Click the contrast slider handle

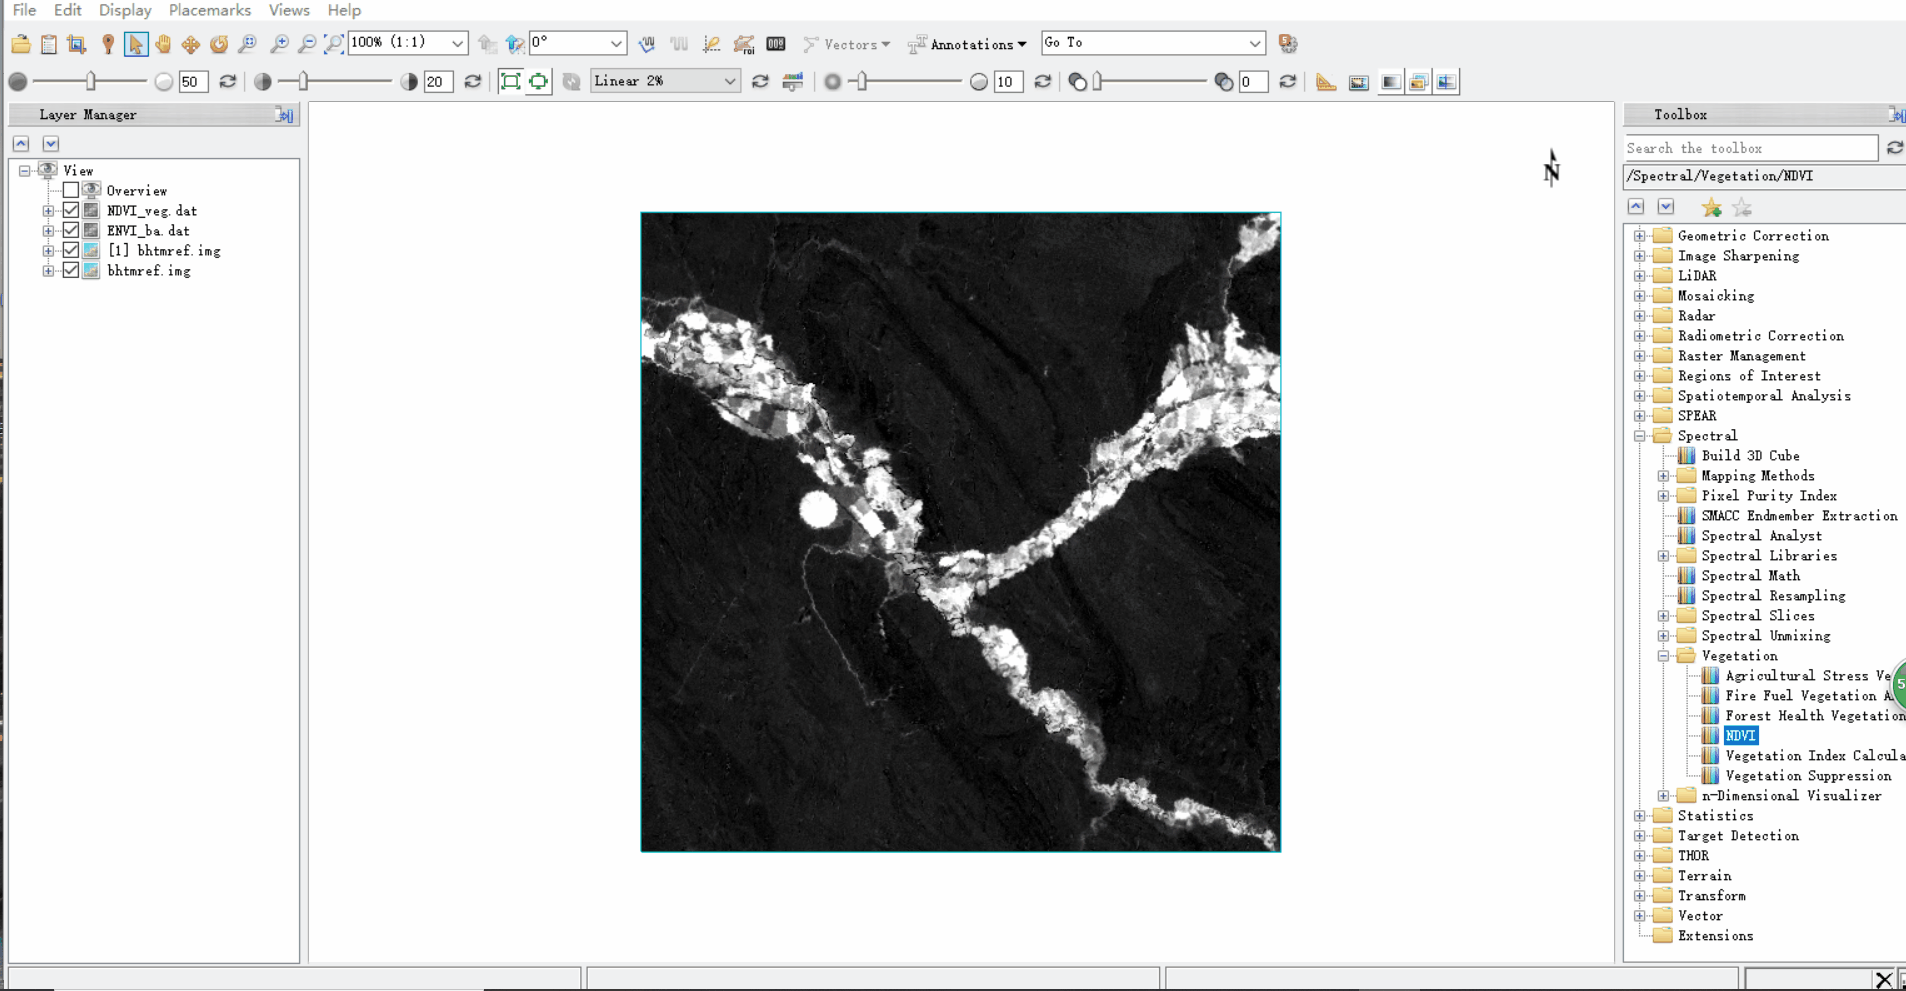click(x=303, y=81)
